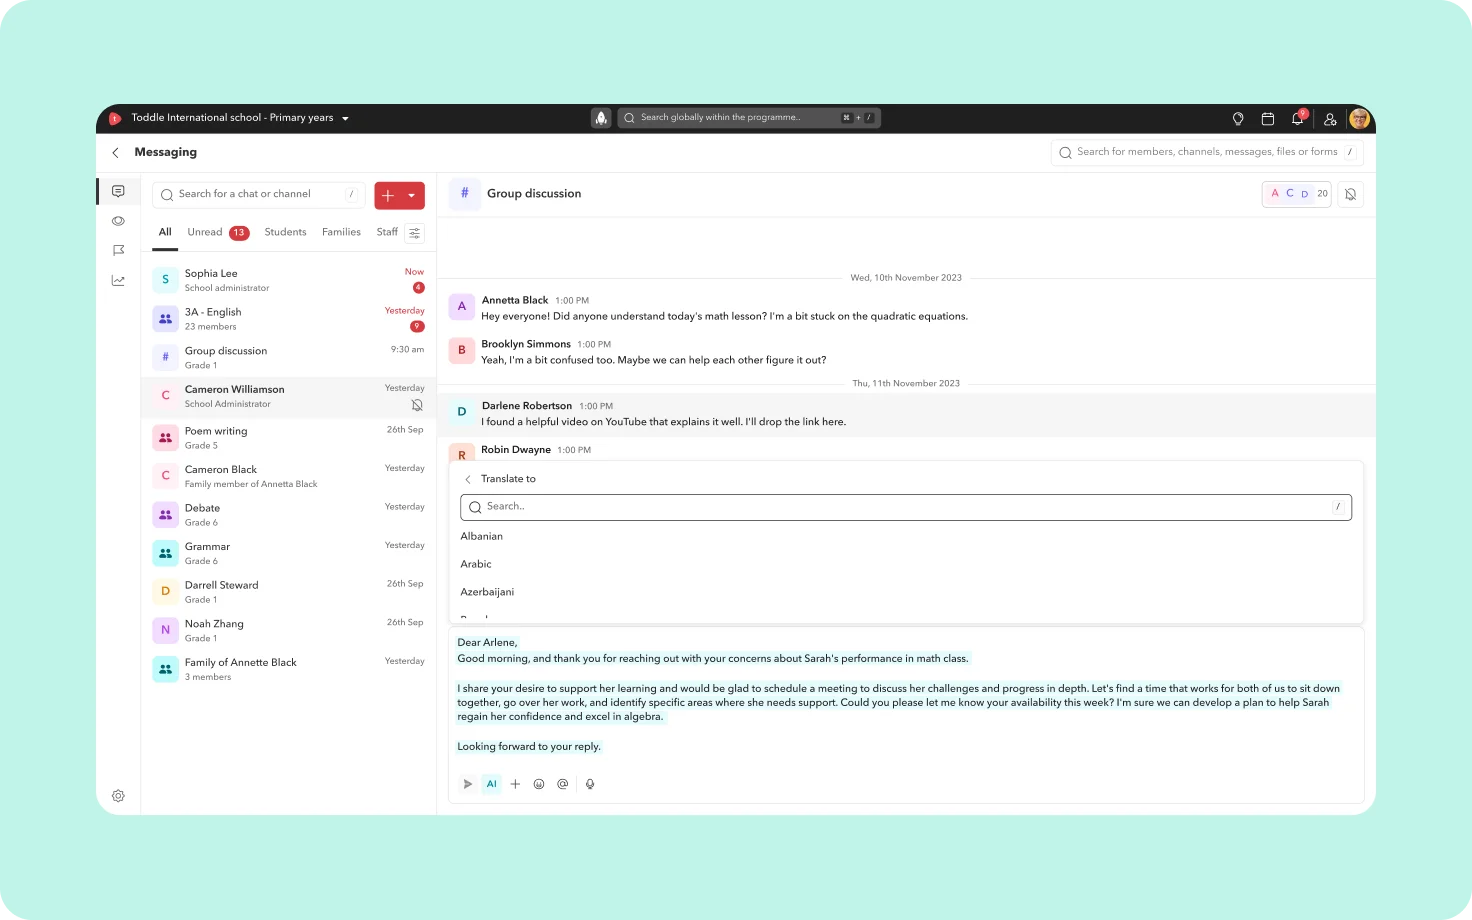The image size is (1472, 920).
Task: Select the chat messages sidebar icon
Action: click(x=118, y=191)
